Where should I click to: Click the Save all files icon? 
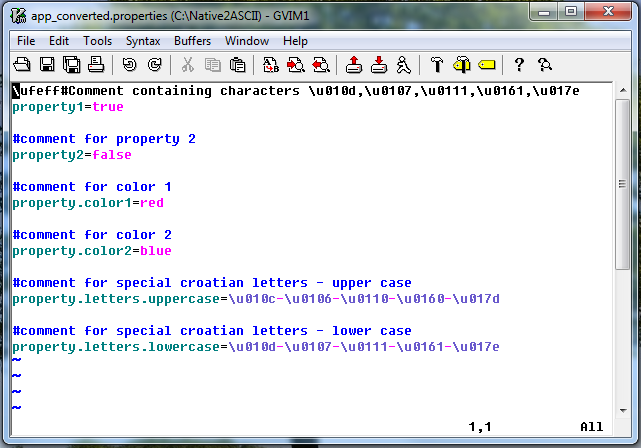(72, 65)
